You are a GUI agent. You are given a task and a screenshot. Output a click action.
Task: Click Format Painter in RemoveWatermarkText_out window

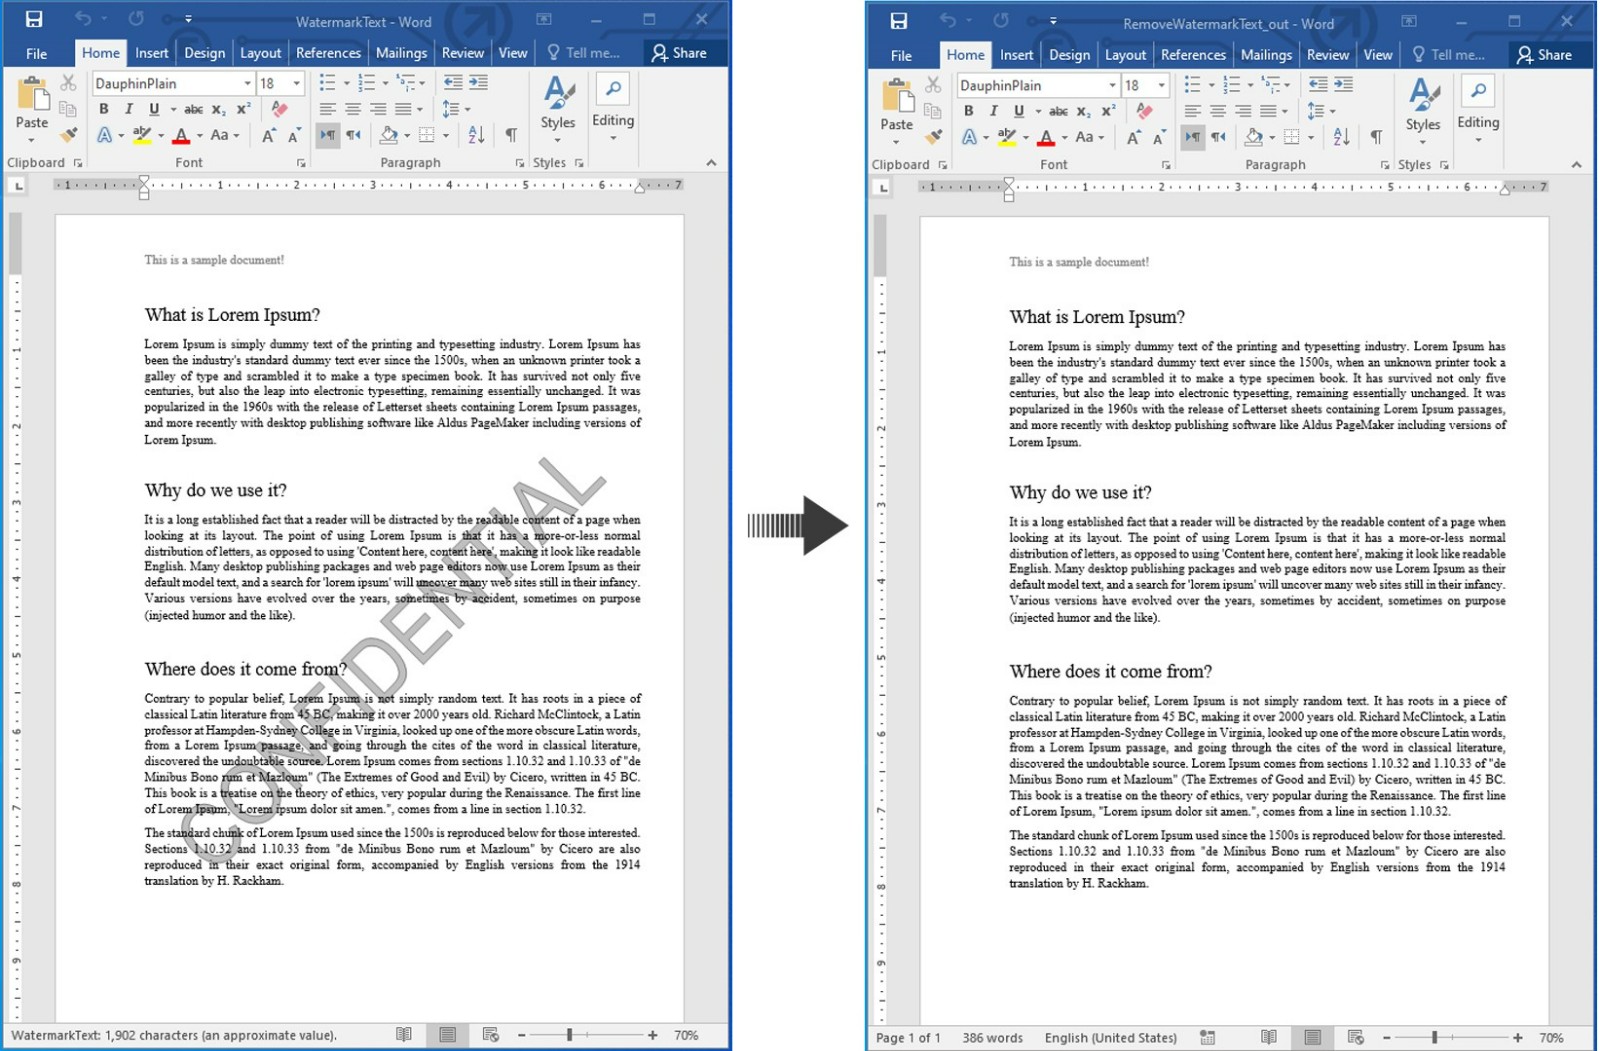[933, 138]
